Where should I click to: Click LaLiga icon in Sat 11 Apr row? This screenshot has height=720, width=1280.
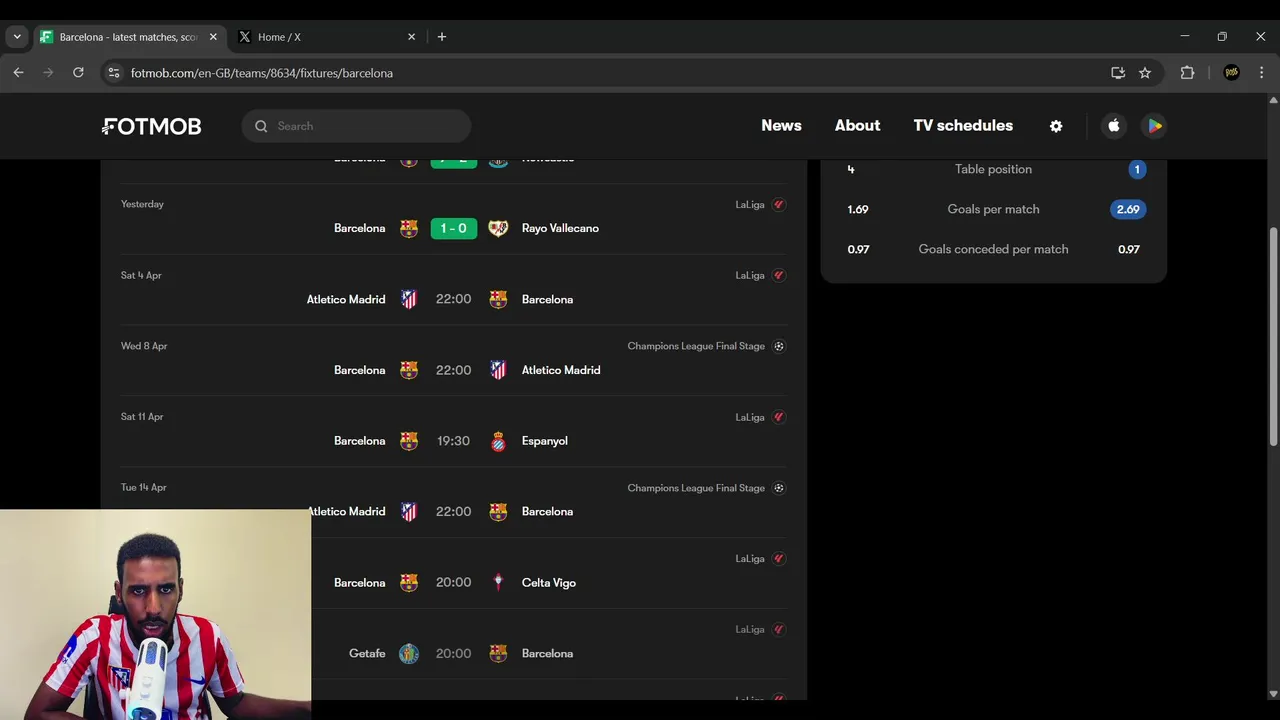point(779,417)
